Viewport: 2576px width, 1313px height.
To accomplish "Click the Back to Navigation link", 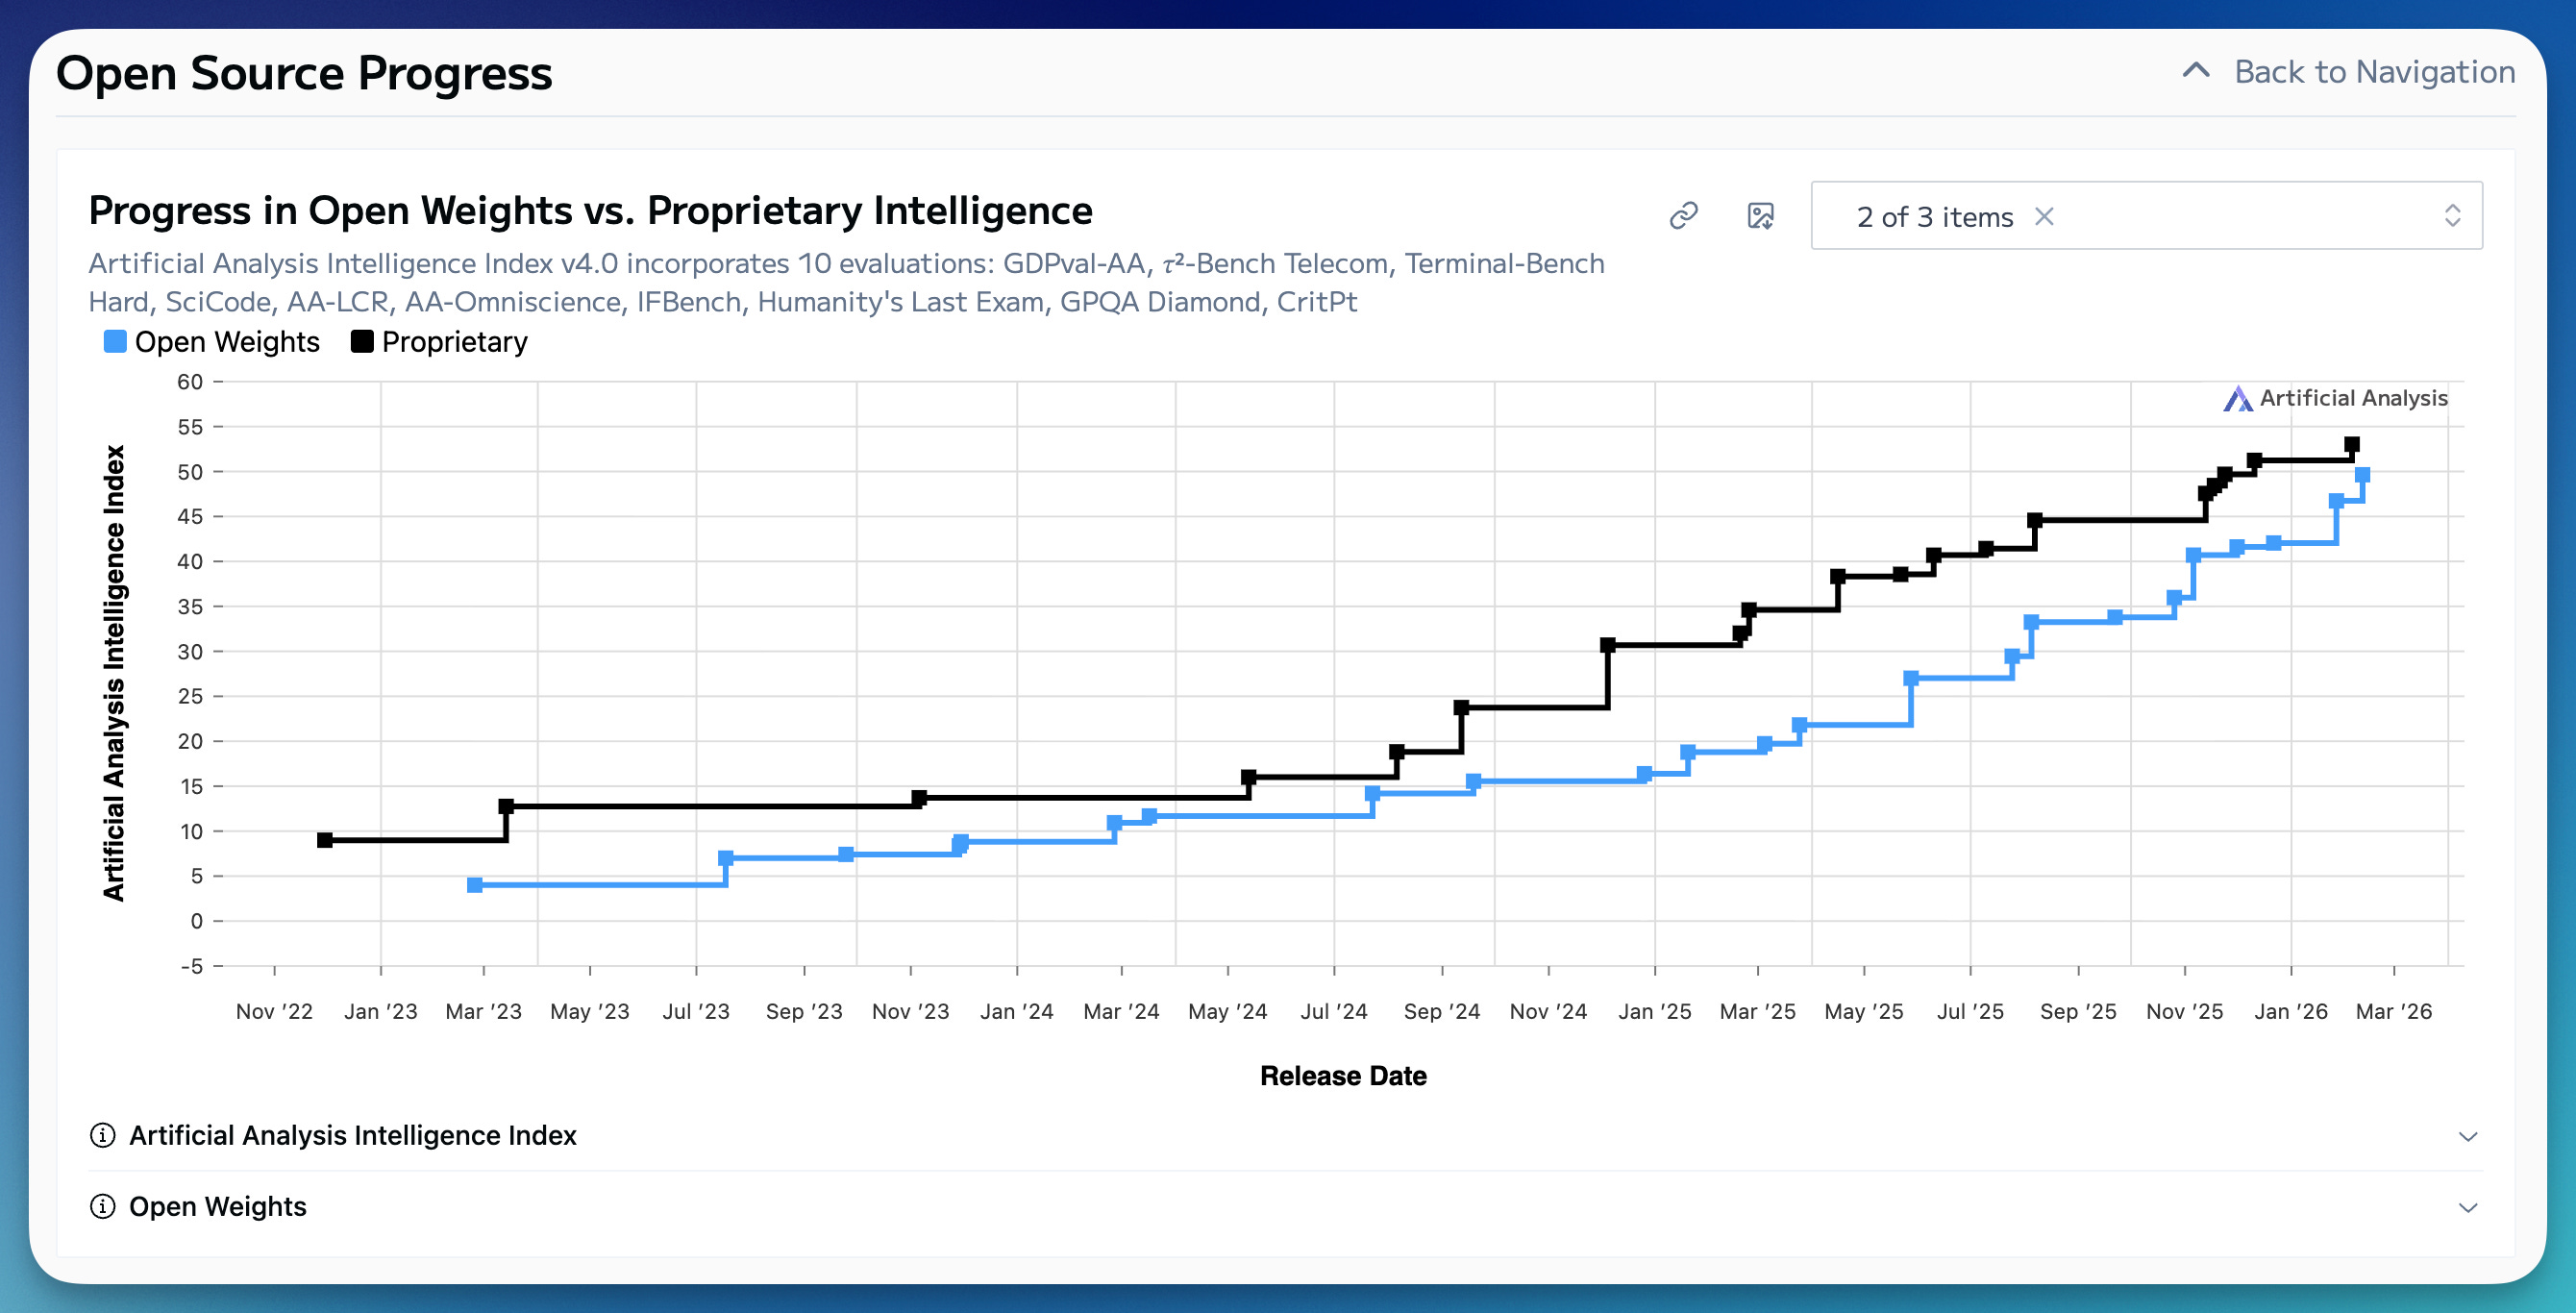I will tap(2374, 72).
